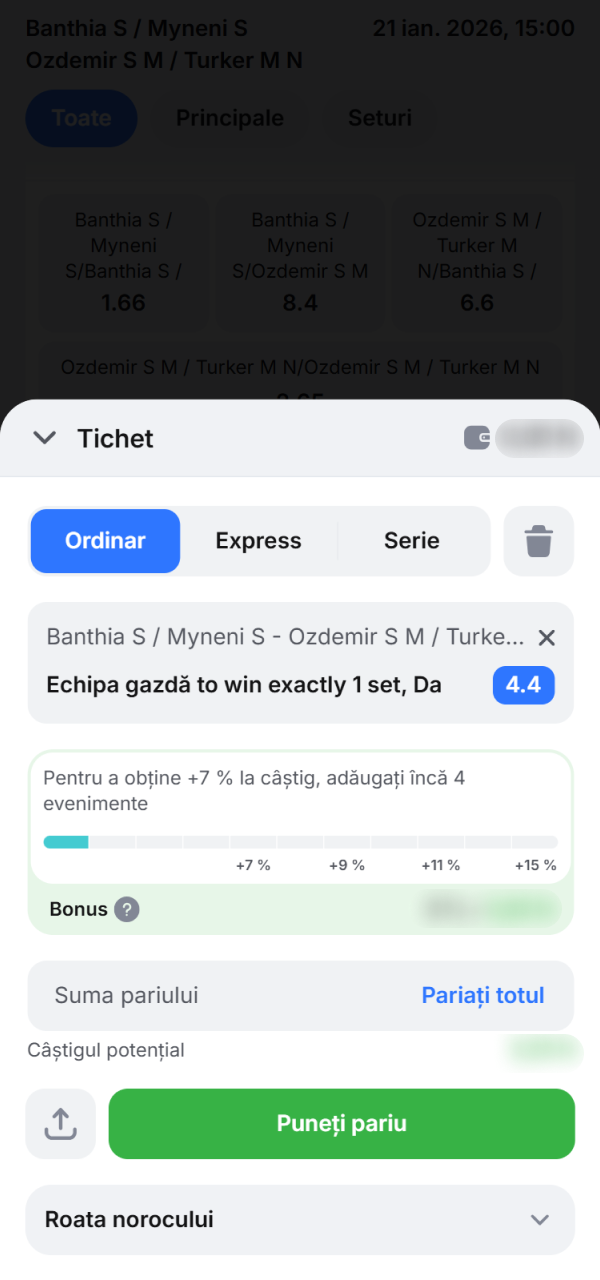Remove the Banthia S bet with the X
The image size is (600, 1280).
pyautogui.click(x=547, y=637)
